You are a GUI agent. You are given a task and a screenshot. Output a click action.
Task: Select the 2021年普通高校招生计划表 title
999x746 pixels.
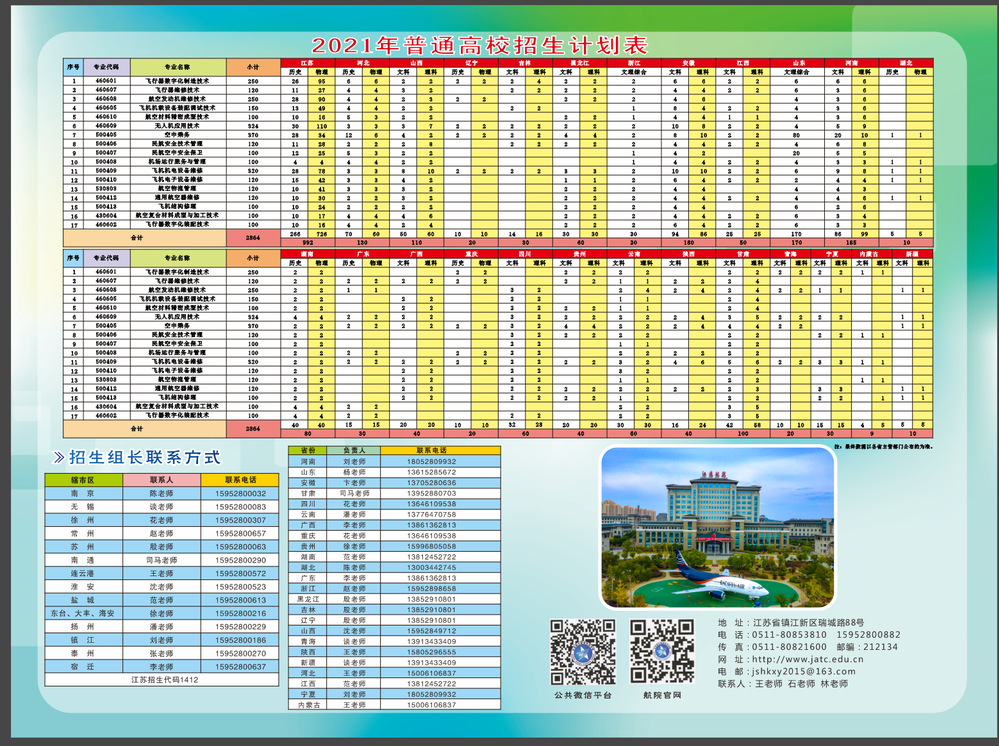click(480, 45)
